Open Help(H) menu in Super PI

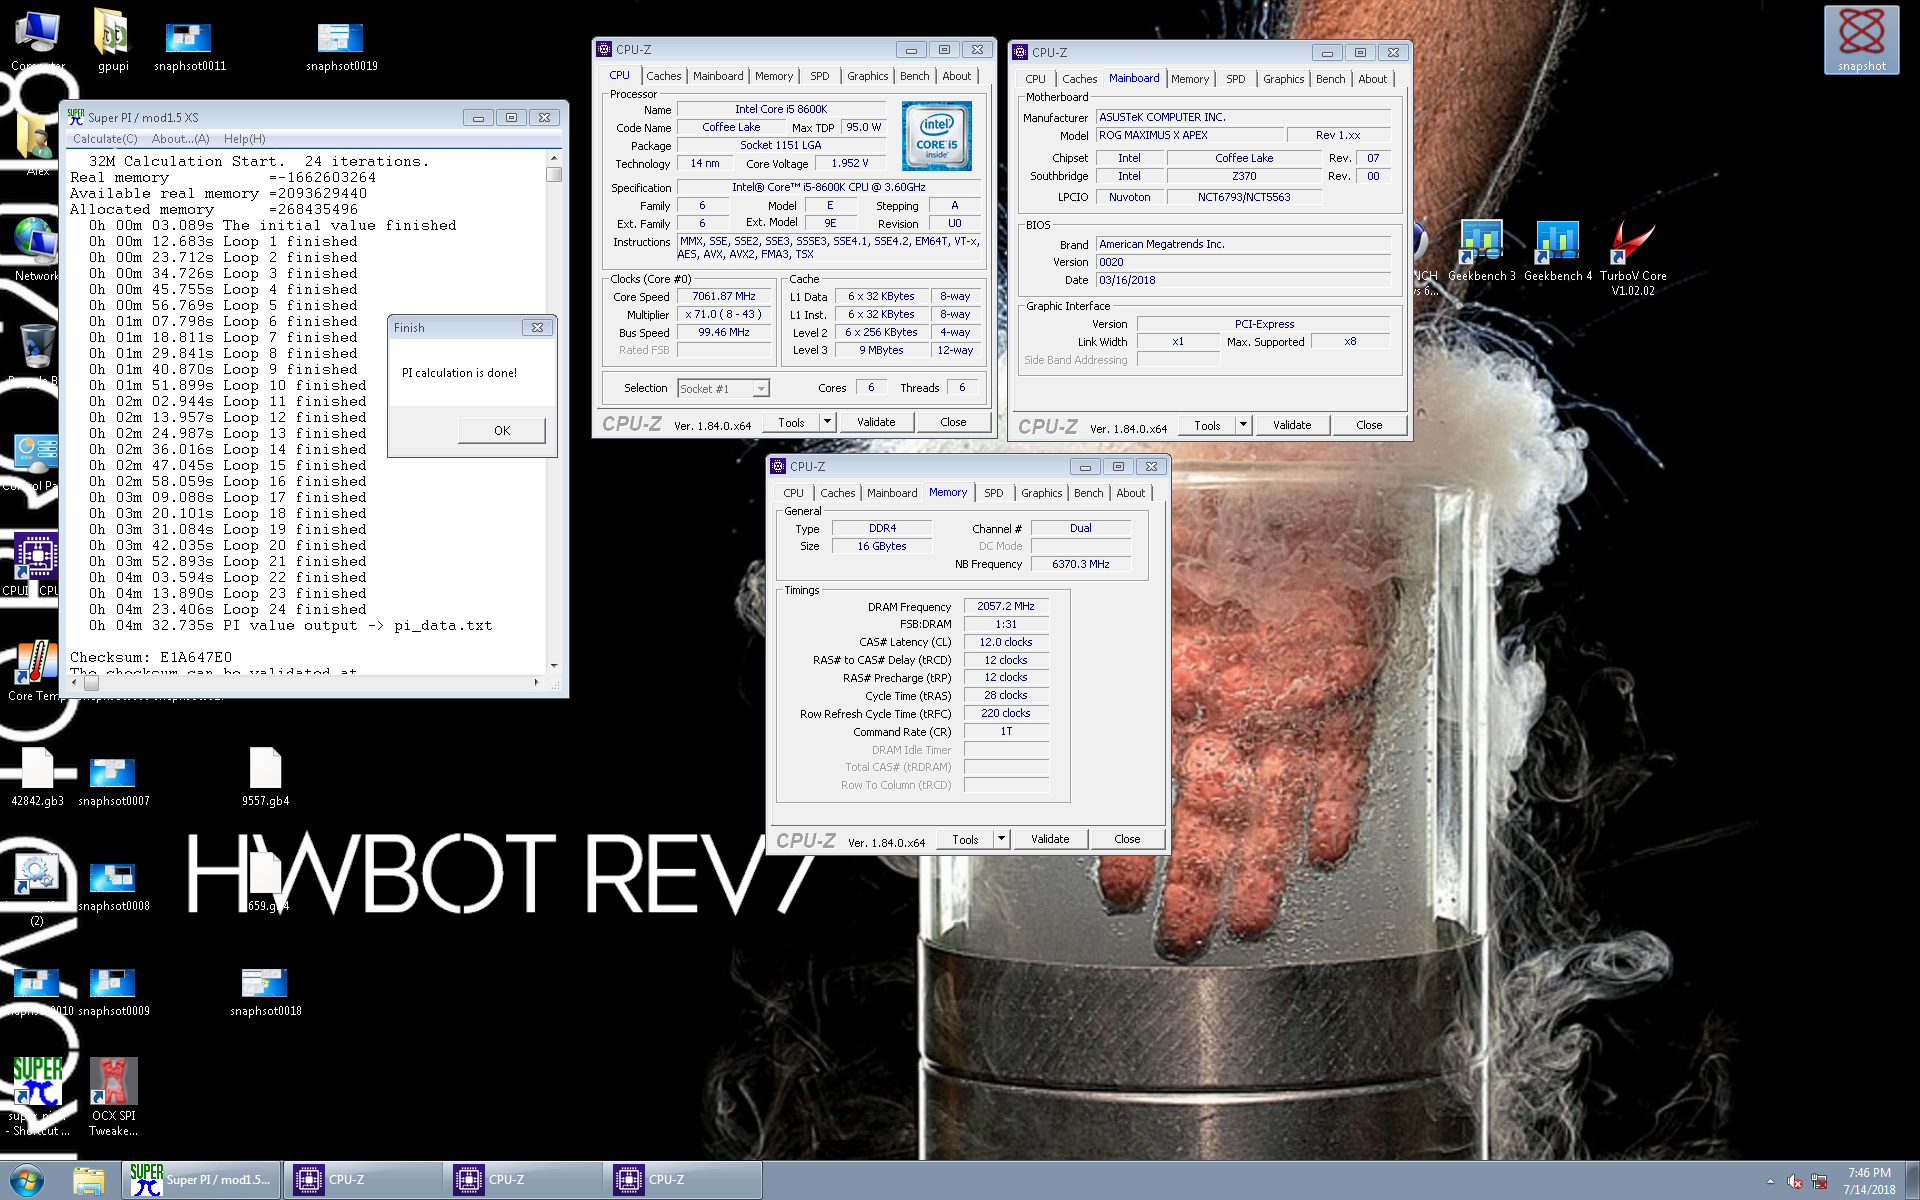coord(244,139)
